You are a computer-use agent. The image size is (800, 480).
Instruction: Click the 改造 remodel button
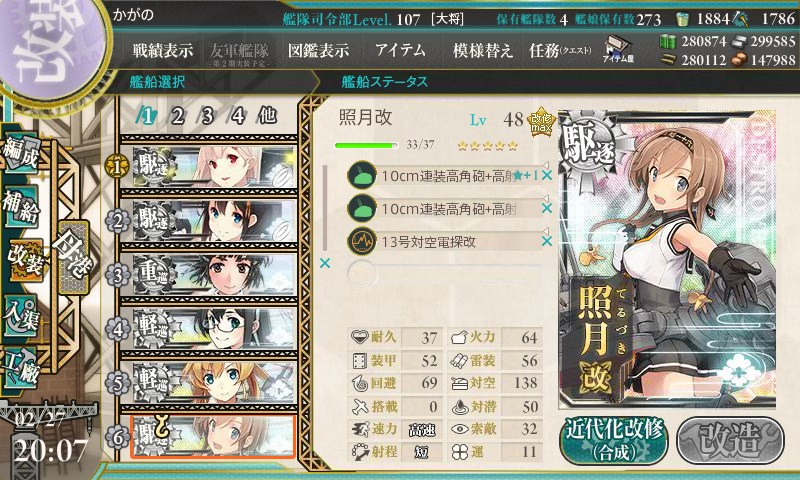coord(730,440)
